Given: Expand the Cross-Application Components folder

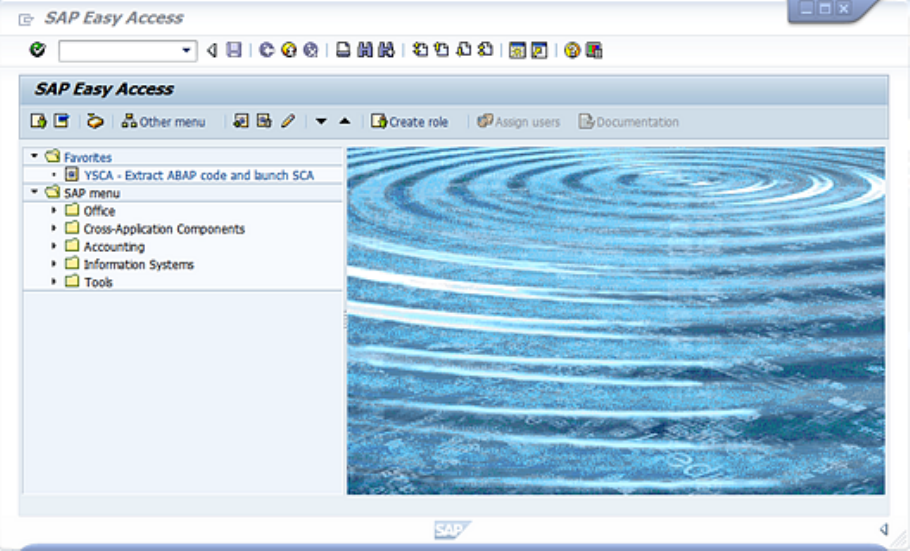Looking at the screenshot, I should (x=53, y=228).
